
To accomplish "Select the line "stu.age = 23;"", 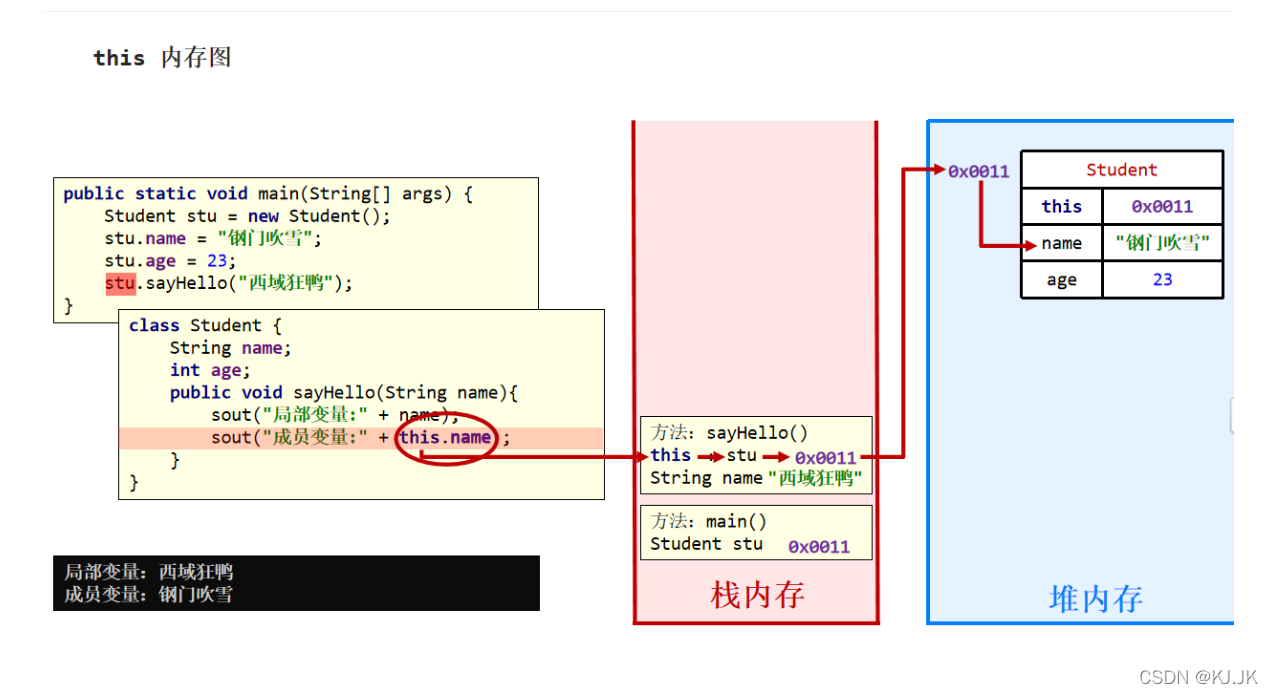I will tap(170, 260).
